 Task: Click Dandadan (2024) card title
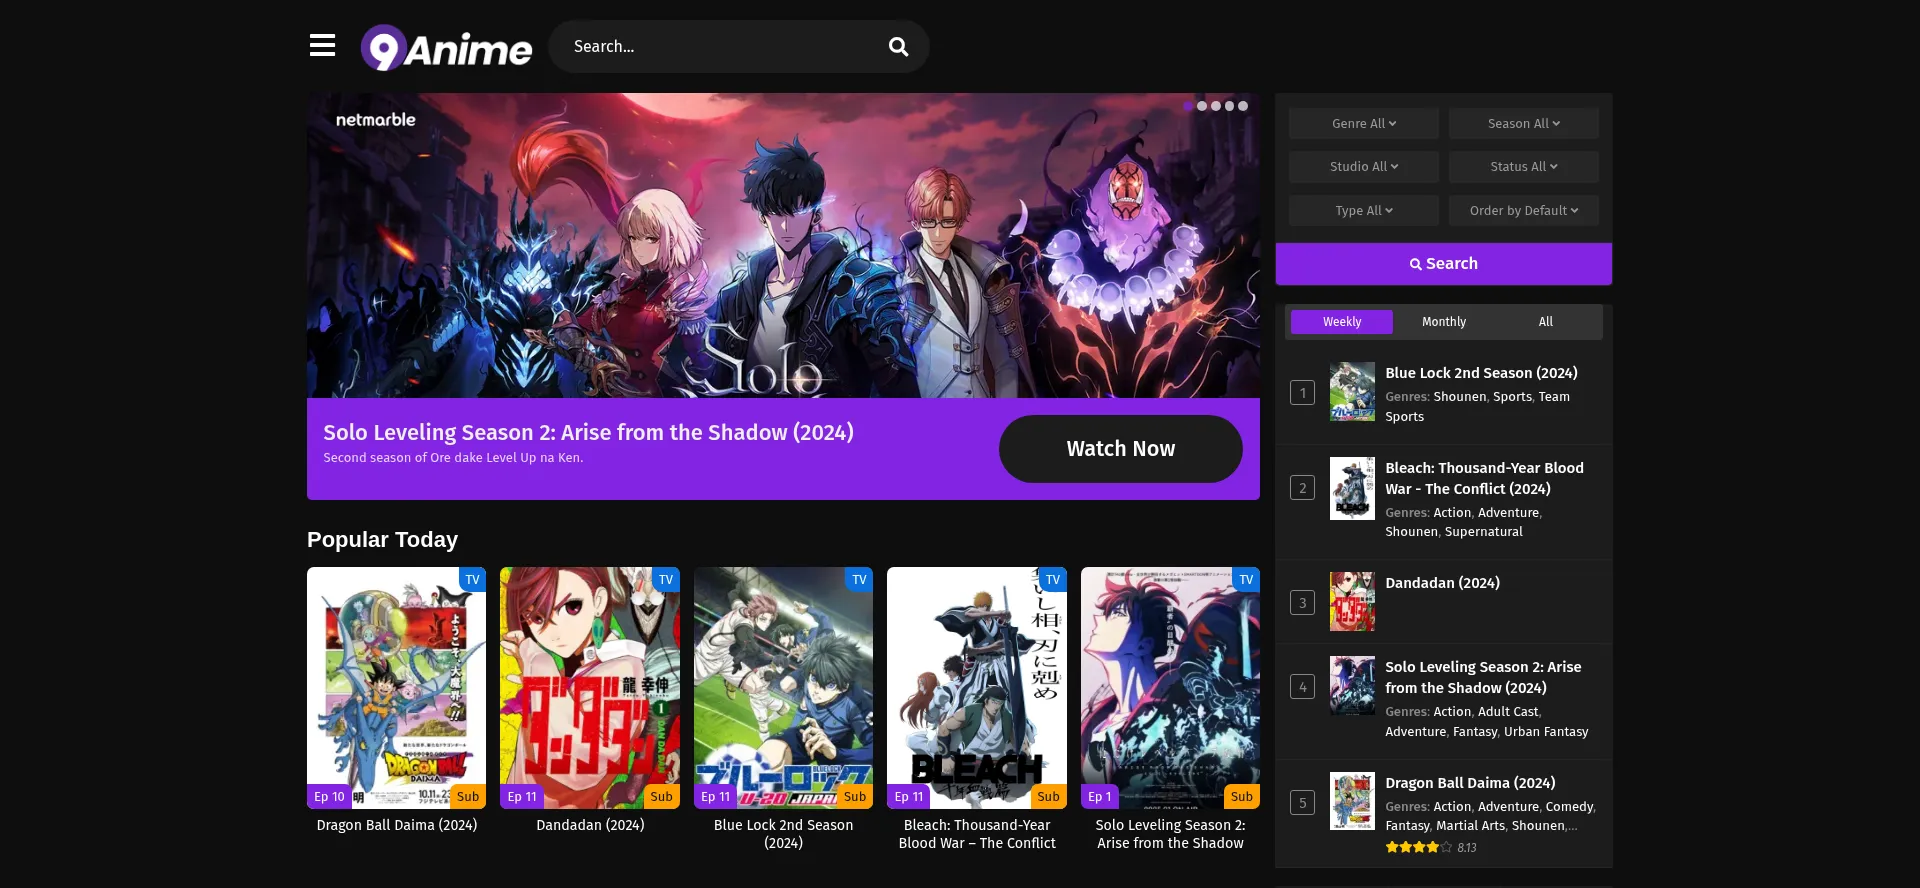[x=590, y=825]
